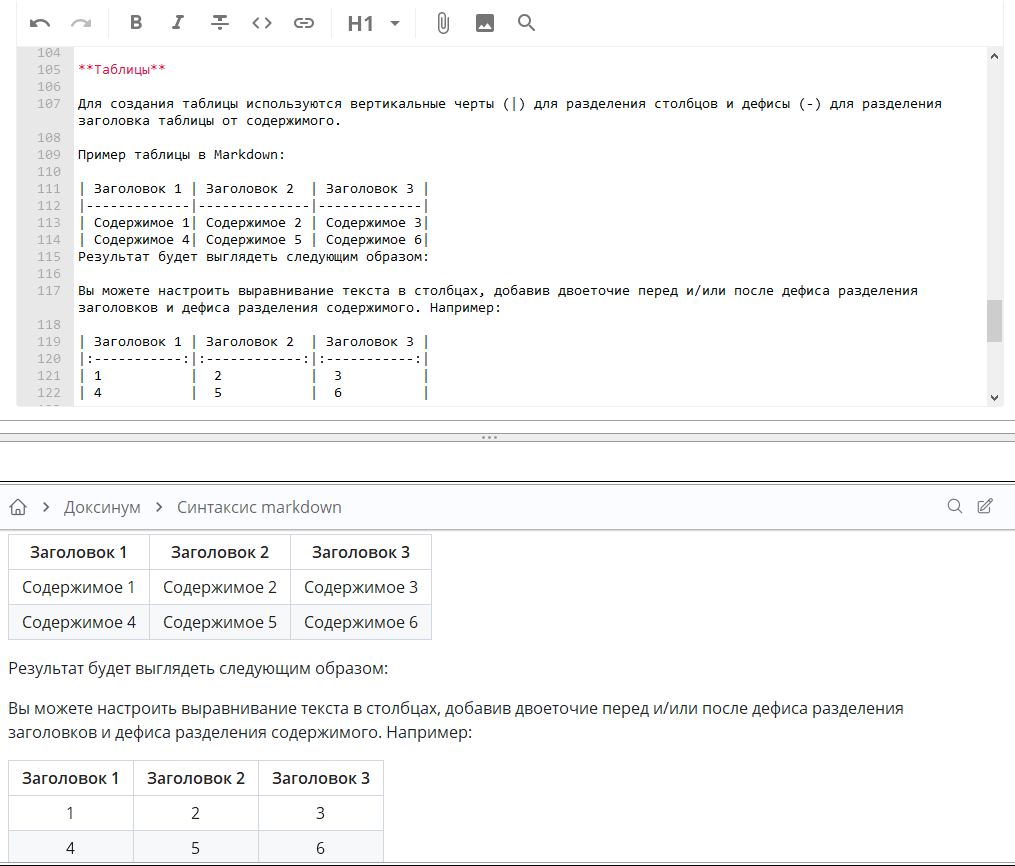Toggle bold formatting
This screenshot has width=1015, height=866.
point(136,23)
